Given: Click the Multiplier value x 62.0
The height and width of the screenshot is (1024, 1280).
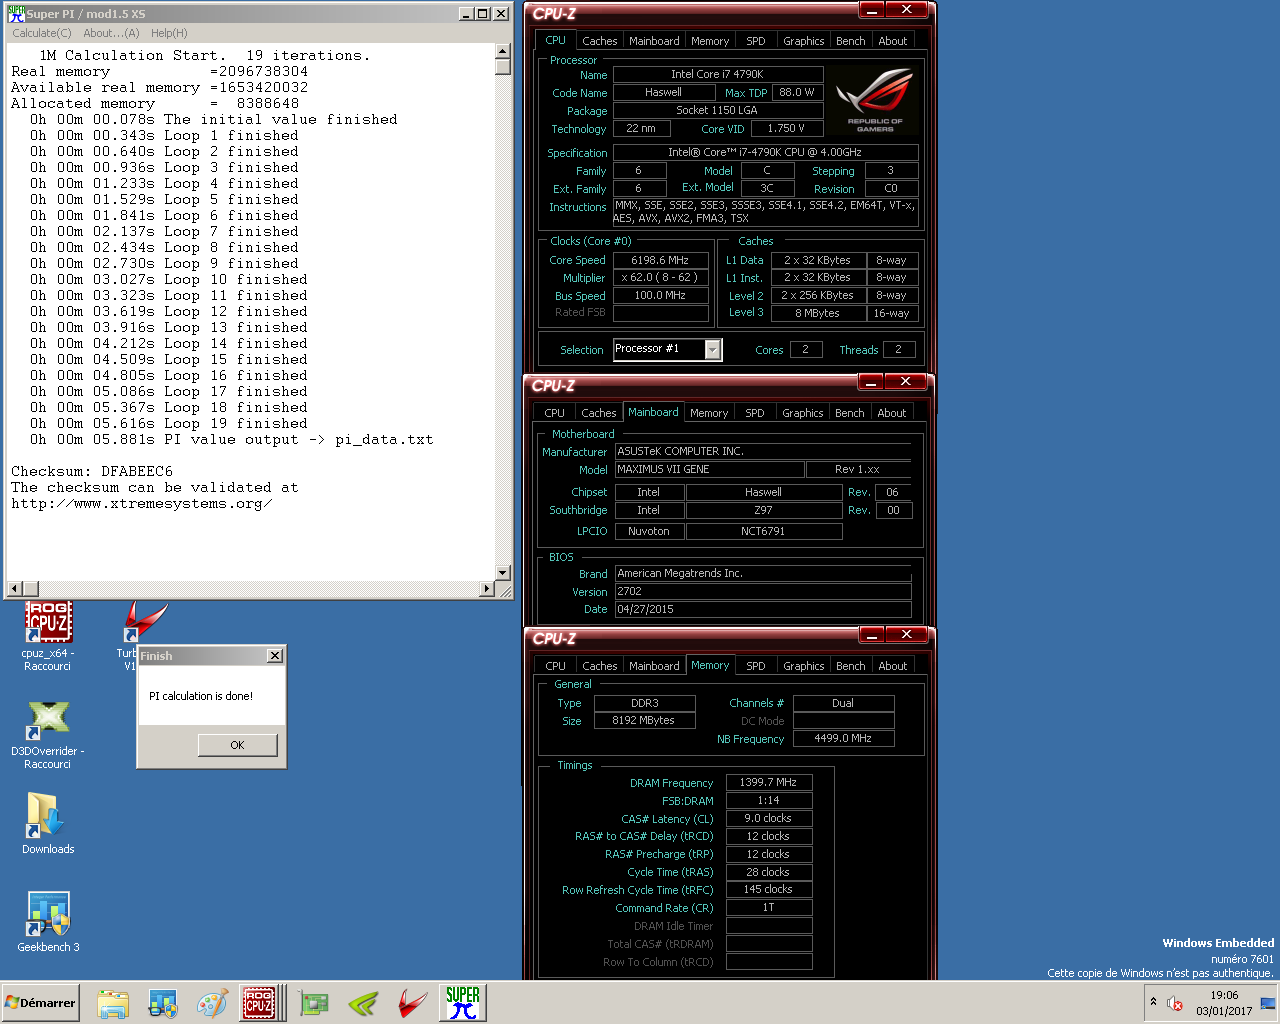Looking at the screenshot, I should click(660, 277).
